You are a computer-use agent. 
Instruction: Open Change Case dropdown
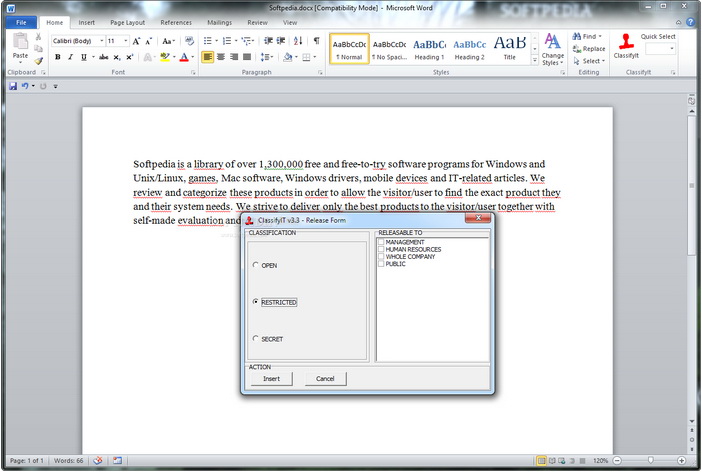168,41
